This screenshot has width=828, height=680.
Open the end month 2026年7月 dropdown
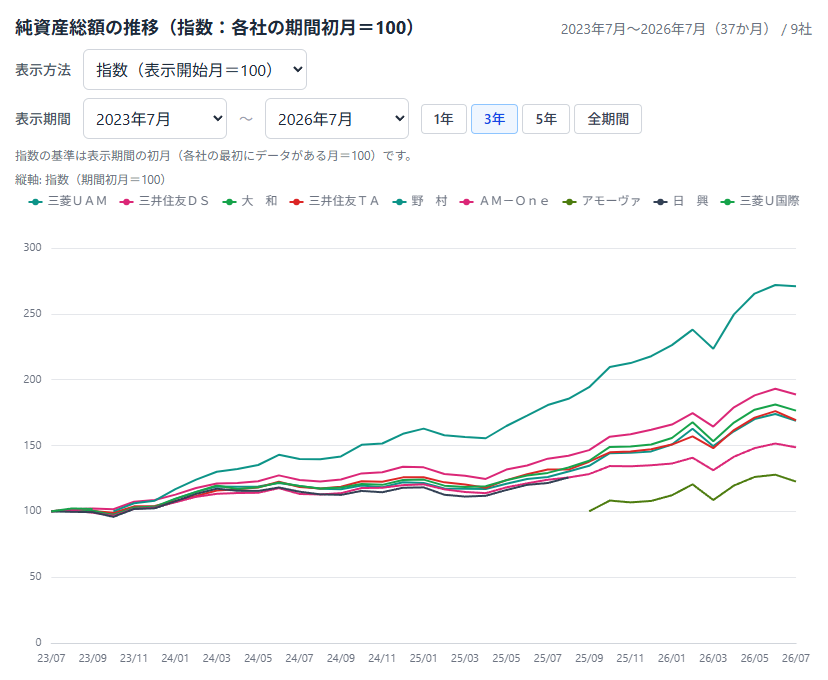(x=337, y=119)
